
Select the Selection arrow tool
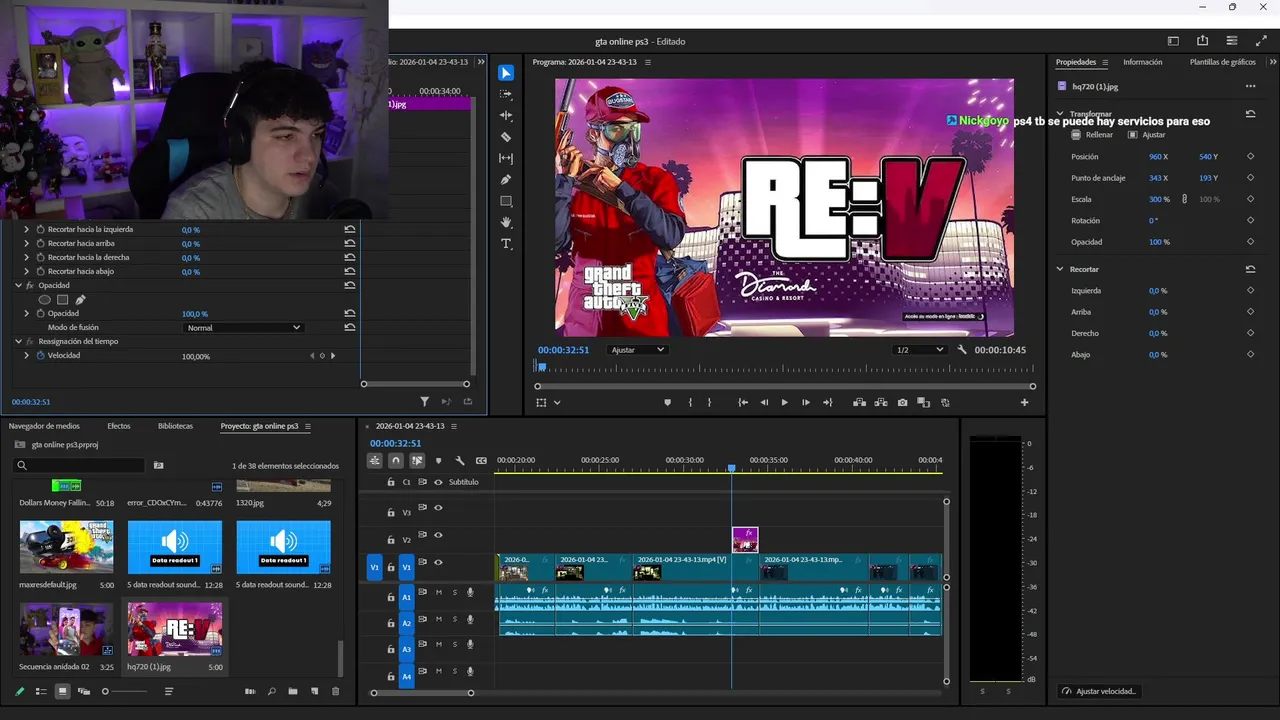tap(506, 73)
